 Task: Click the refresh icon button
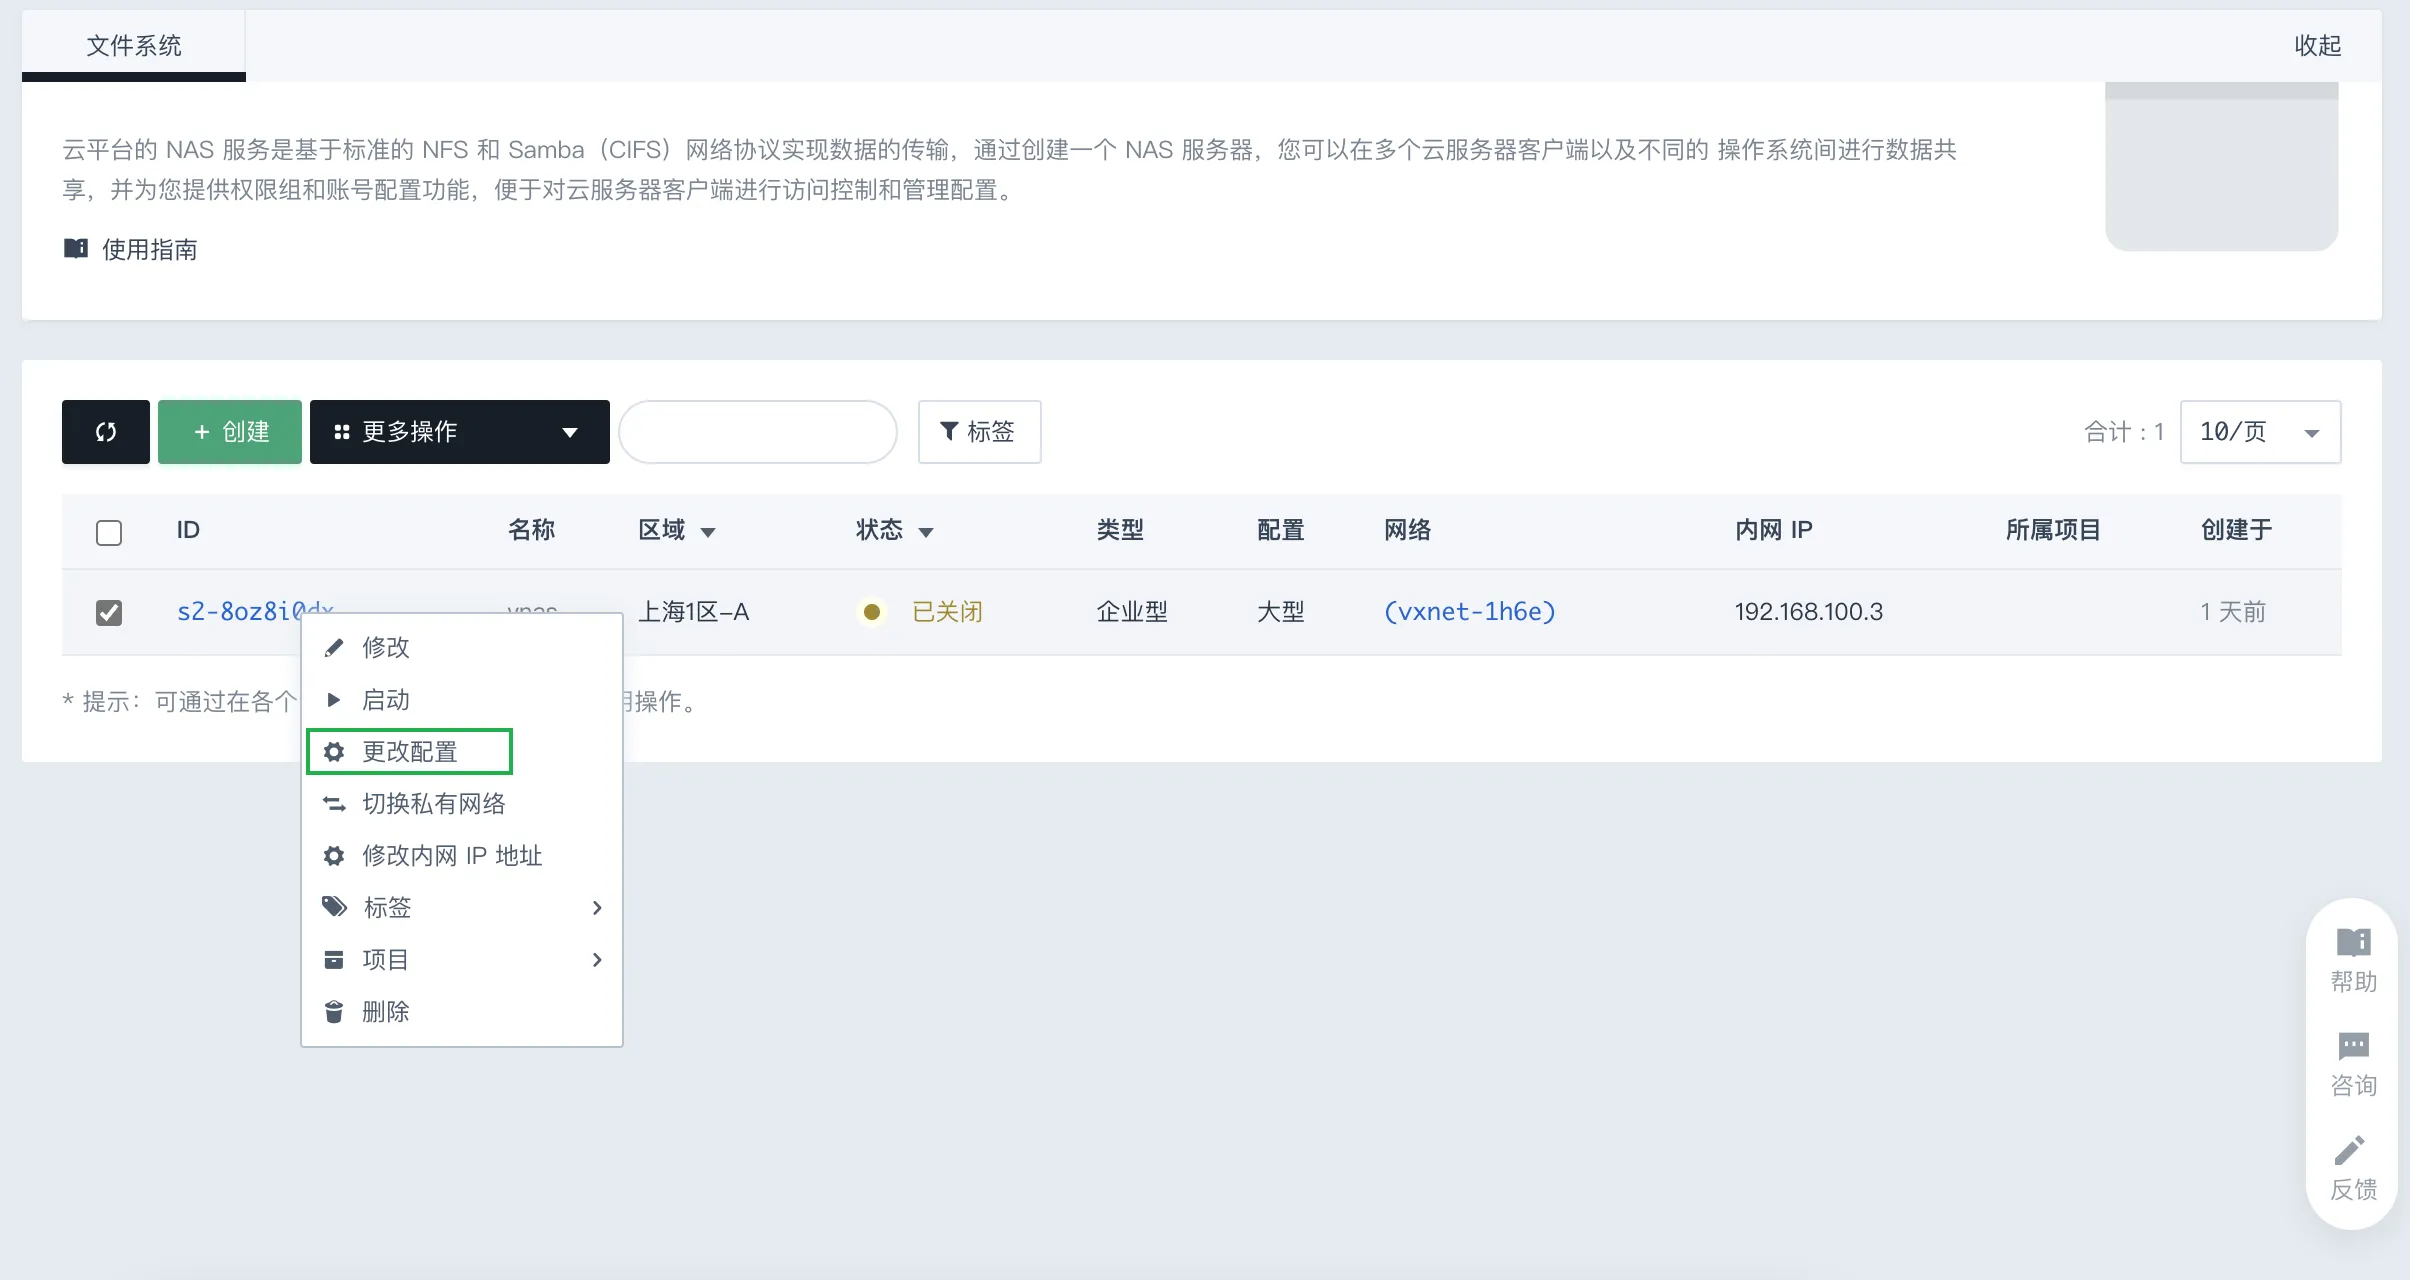pyautogui.click(x=106, y=432)
